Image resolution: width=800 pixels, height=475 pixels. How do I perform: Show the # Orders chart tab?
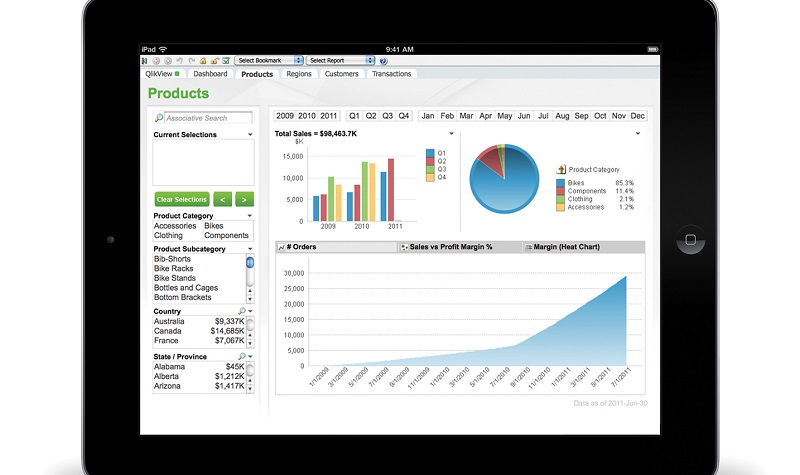[x=336, y=247]
